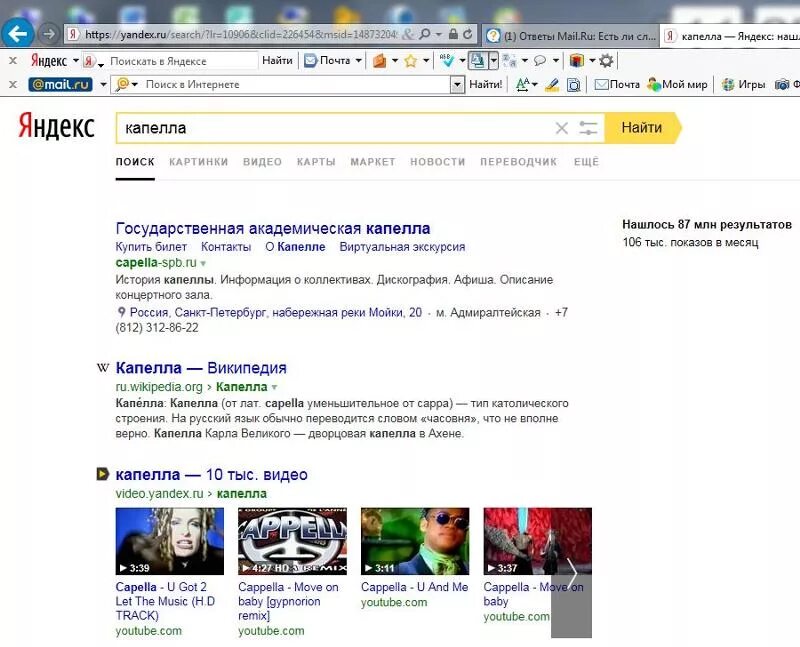This screenshot has height=647, width=800.
Task: Switch to the НОВОСТИ tab
Action: (438, 162)
